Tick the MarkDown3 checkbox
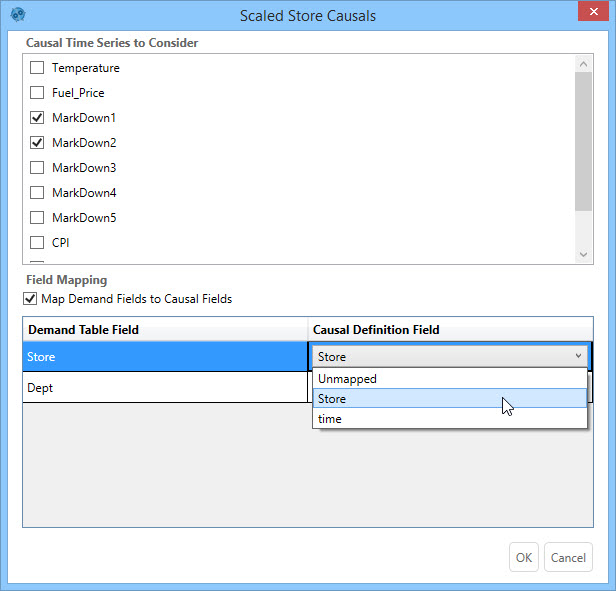Viewport: 616px width, 591px height. point(37,168)
